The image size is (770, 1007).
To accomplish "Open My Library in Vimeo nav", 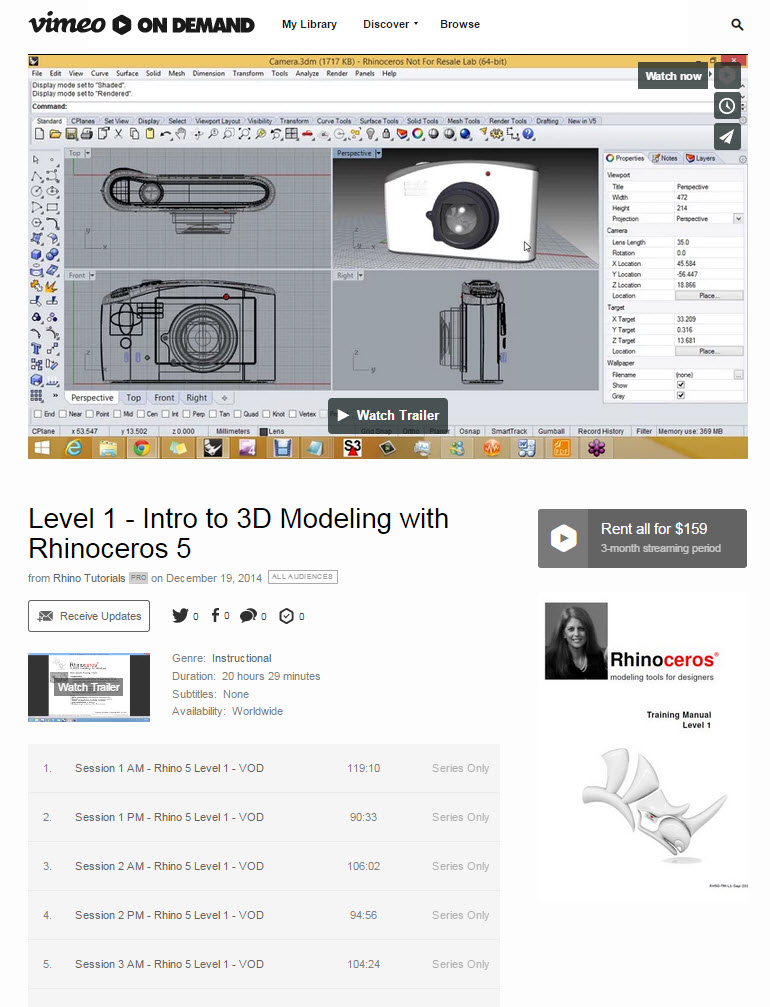I will [x=309, y=24].
